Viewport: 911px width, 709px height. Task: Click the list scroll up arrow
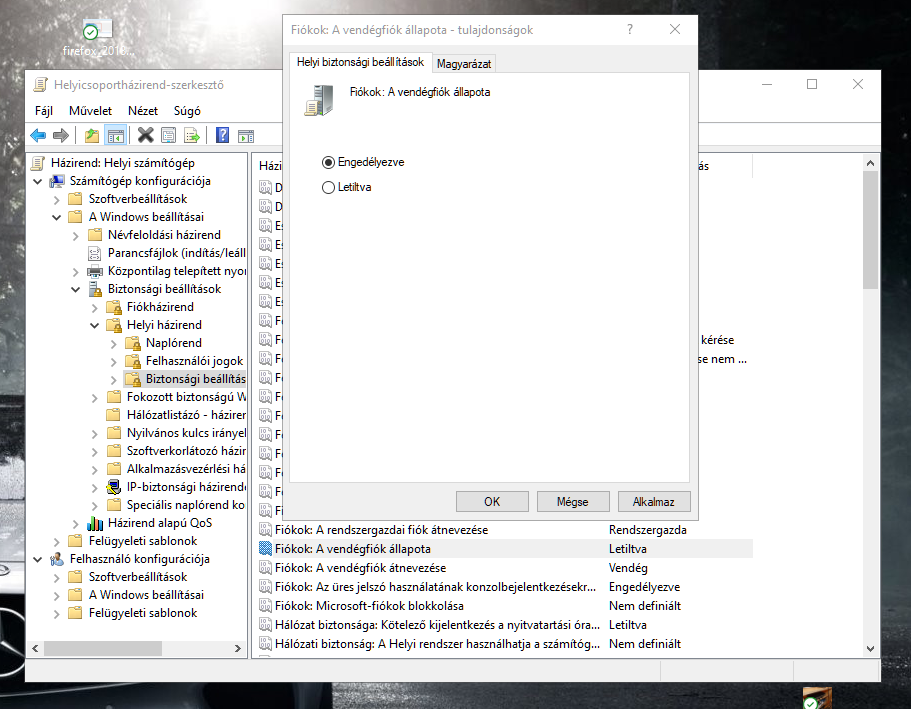870,163
